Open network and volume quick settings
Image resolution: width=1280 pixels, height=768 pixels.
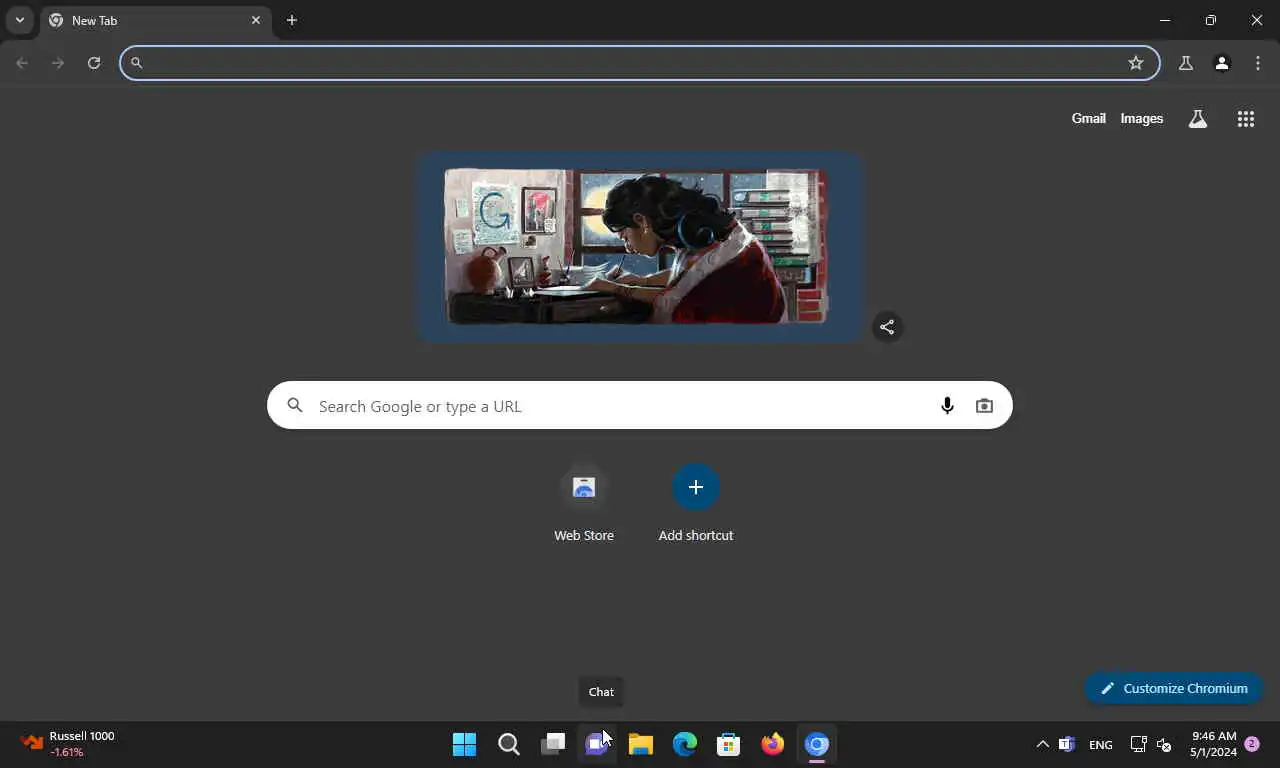pyautogui.click(x=1151, y=744)
